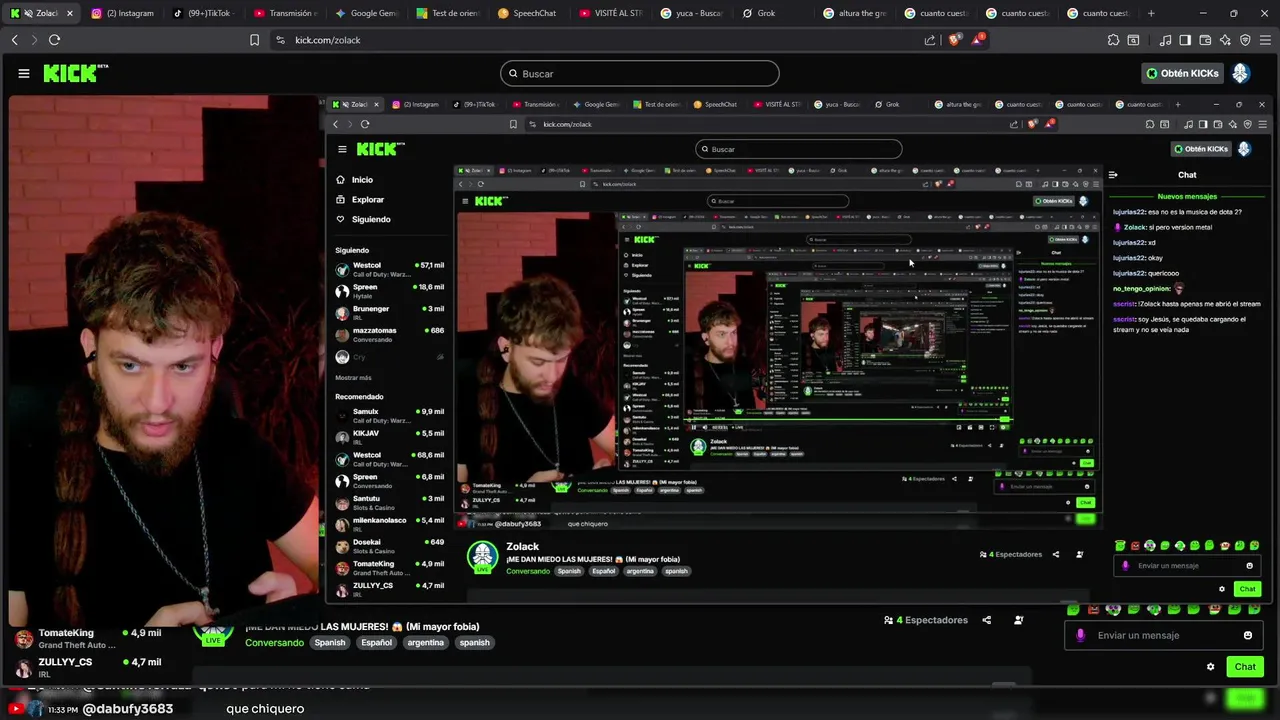Click the capitalized Spanish tag
The width and height of the screenshot is (1280, 720).
click(x=329, y=643)
